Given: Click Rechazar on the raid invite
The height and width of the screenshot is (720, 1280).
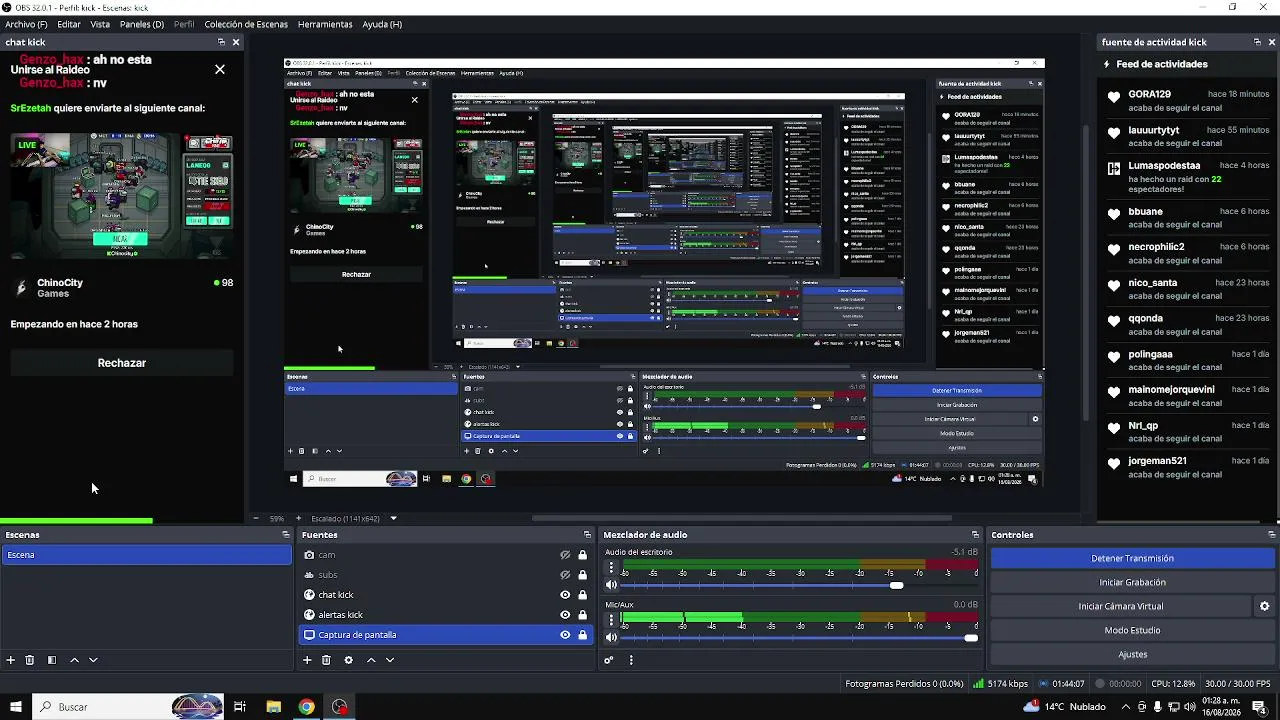Looking at the screenshot, I should [122, 363].
